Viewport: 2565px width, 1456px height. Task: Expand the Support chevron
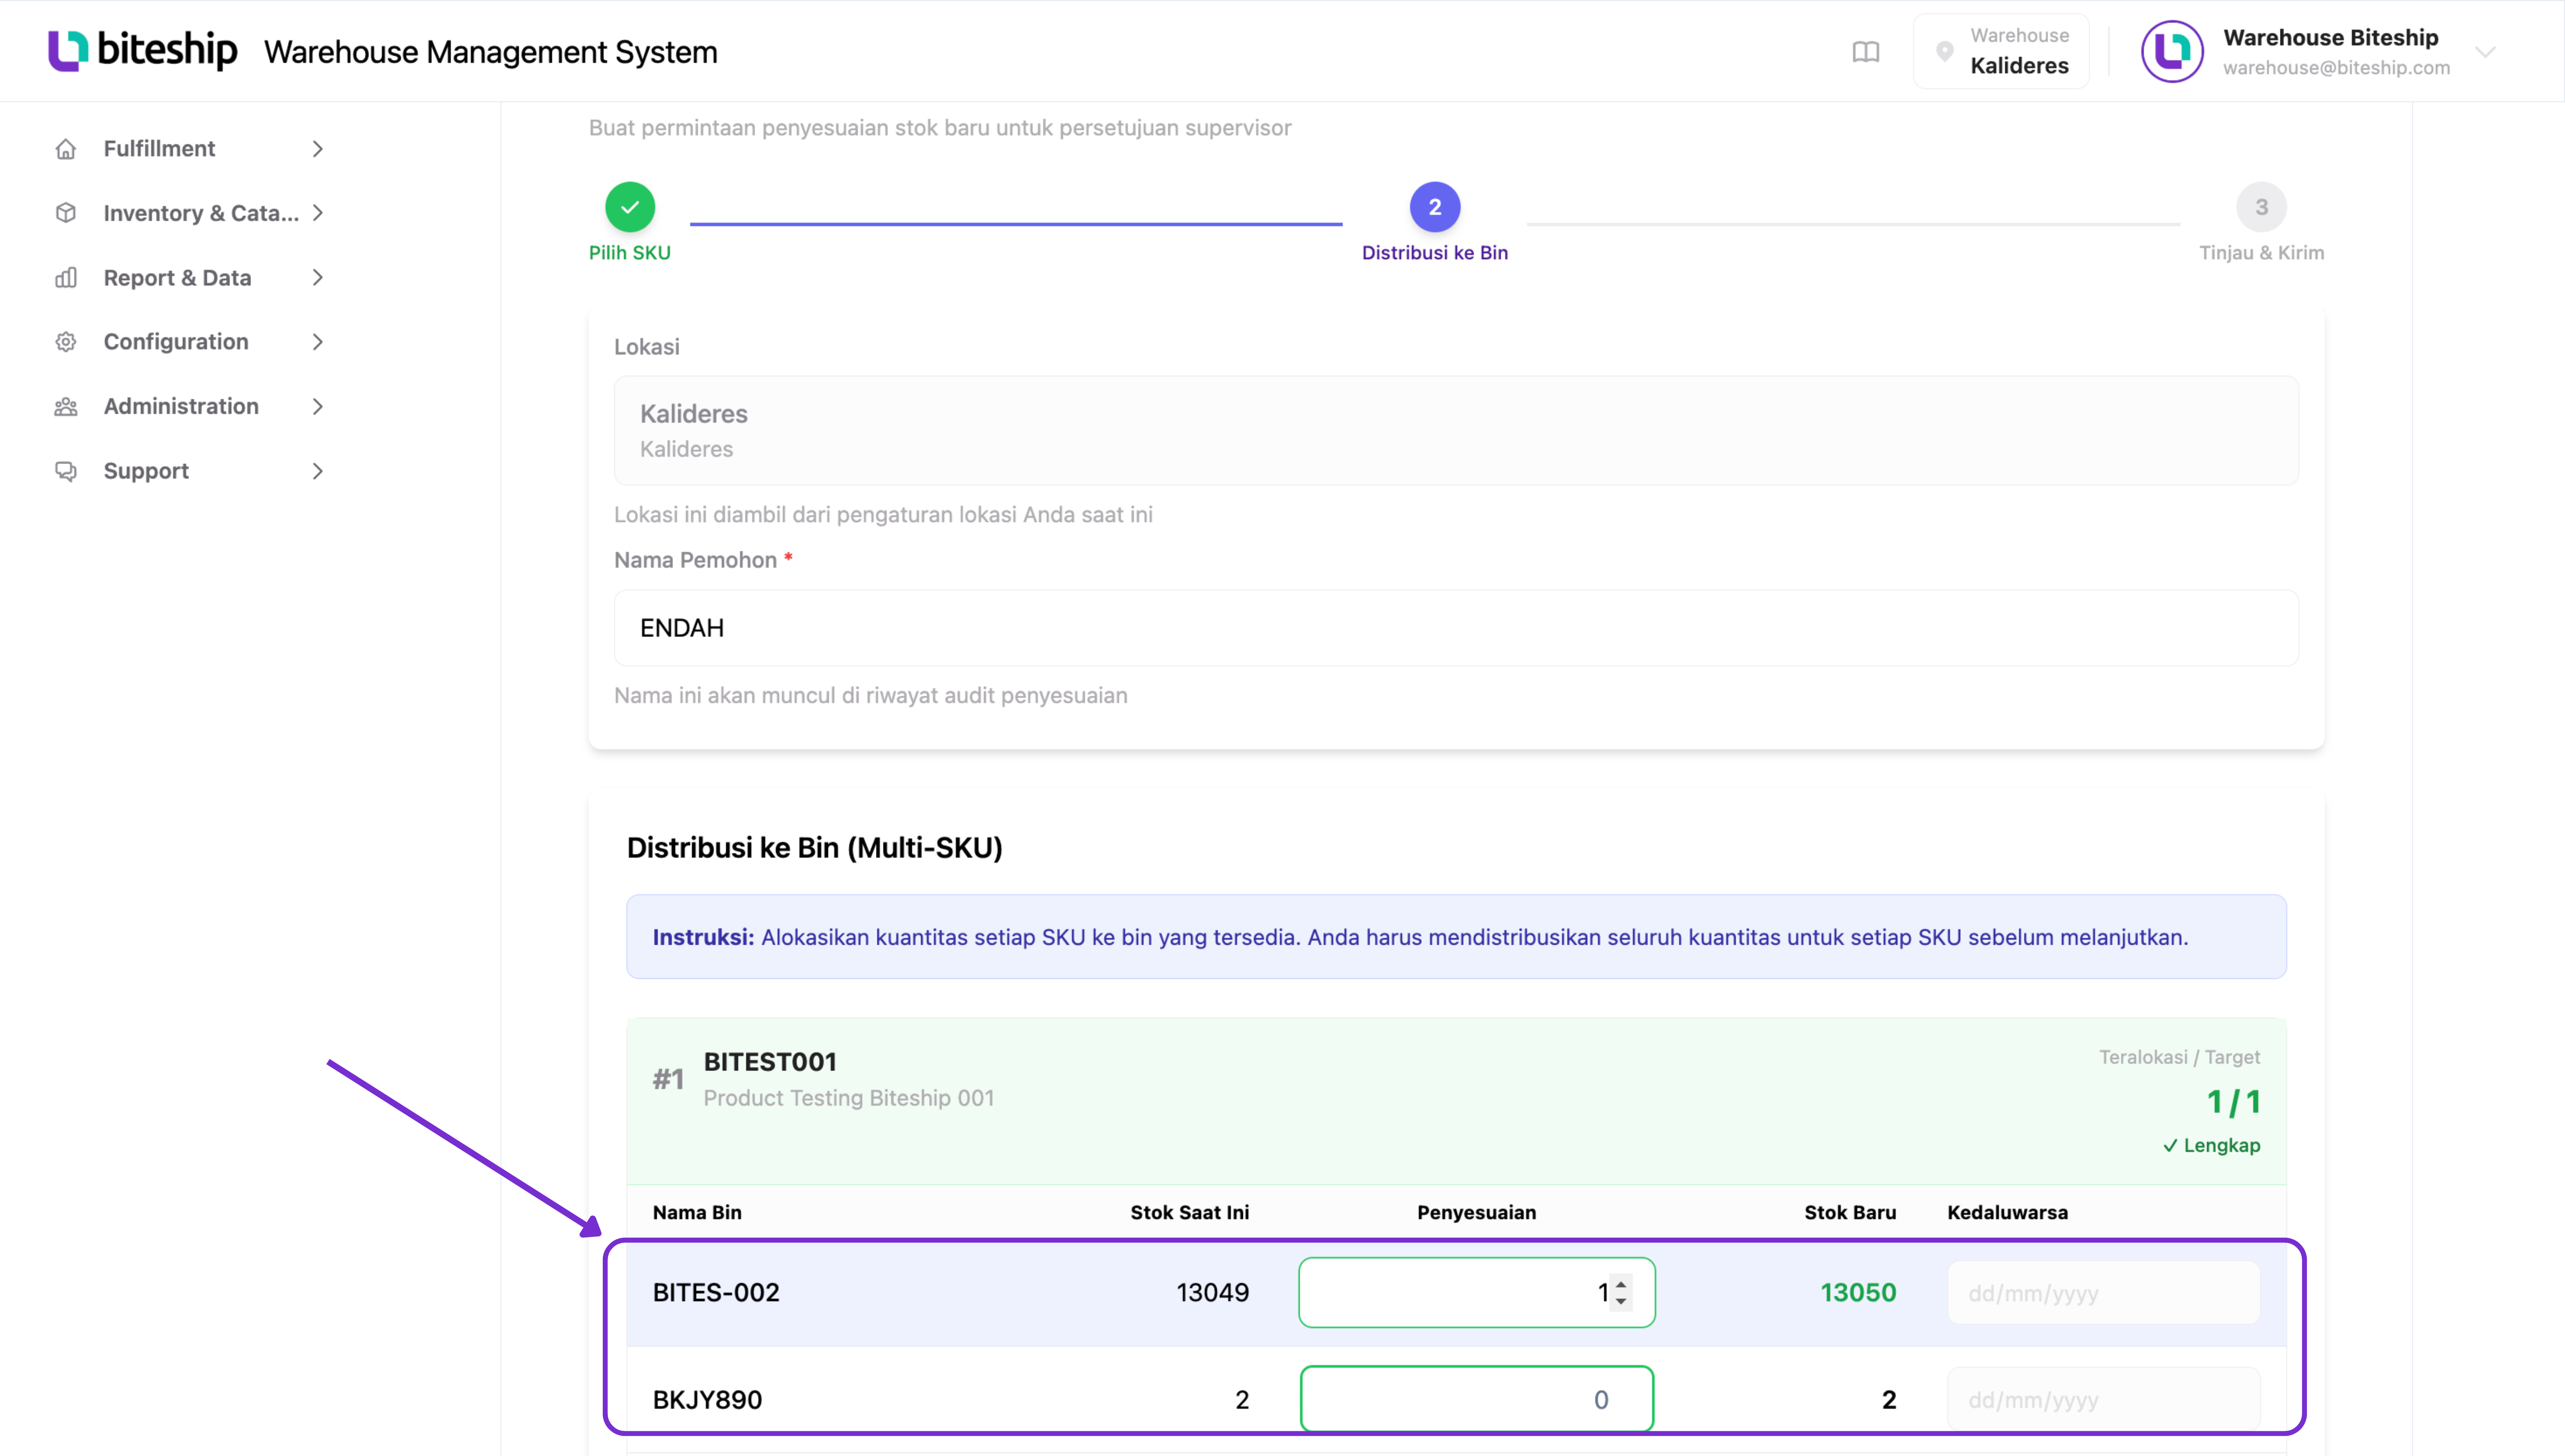pyautogui.click(x=317, y=471)
